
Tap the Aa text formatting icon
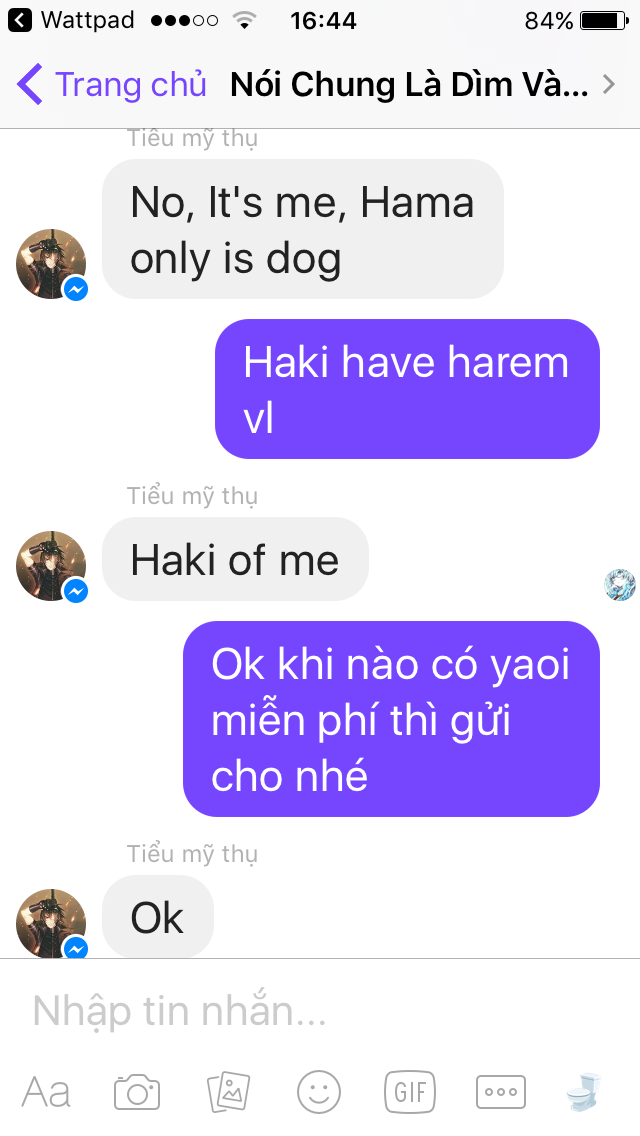click(46, 1092)
